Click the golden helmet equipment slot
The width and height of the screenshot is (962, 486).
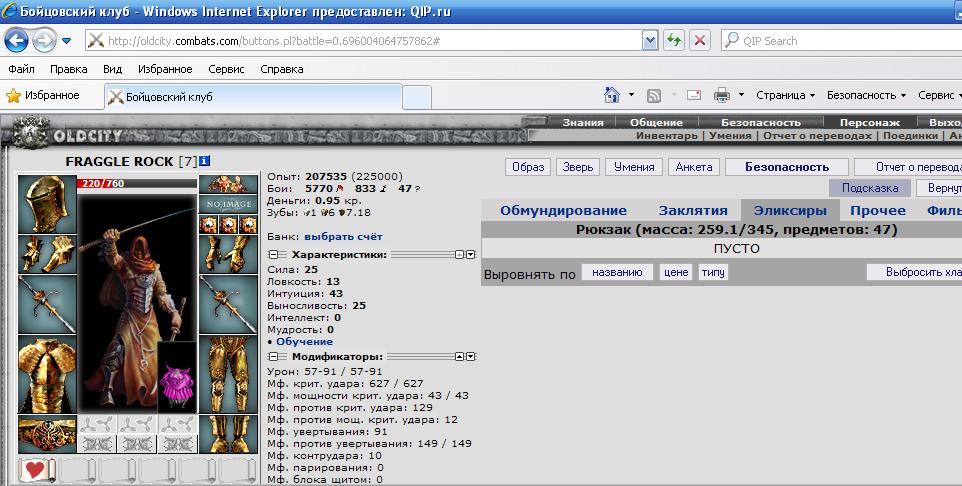(x=47, y=204)
